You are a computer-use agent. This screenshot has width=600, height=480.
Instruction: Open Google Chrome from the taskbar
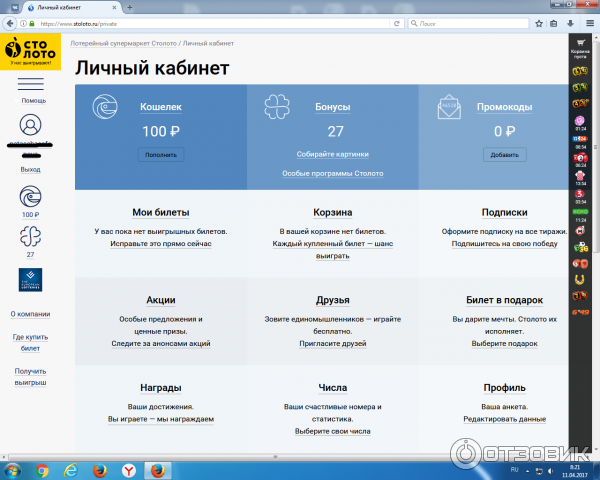tap(42, 469)
